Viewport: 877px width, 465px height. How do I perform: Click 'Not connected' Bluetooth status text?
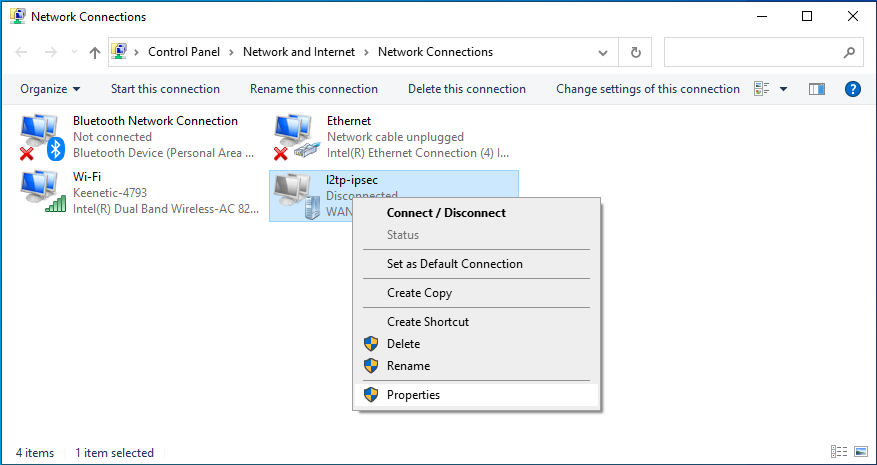112,137
